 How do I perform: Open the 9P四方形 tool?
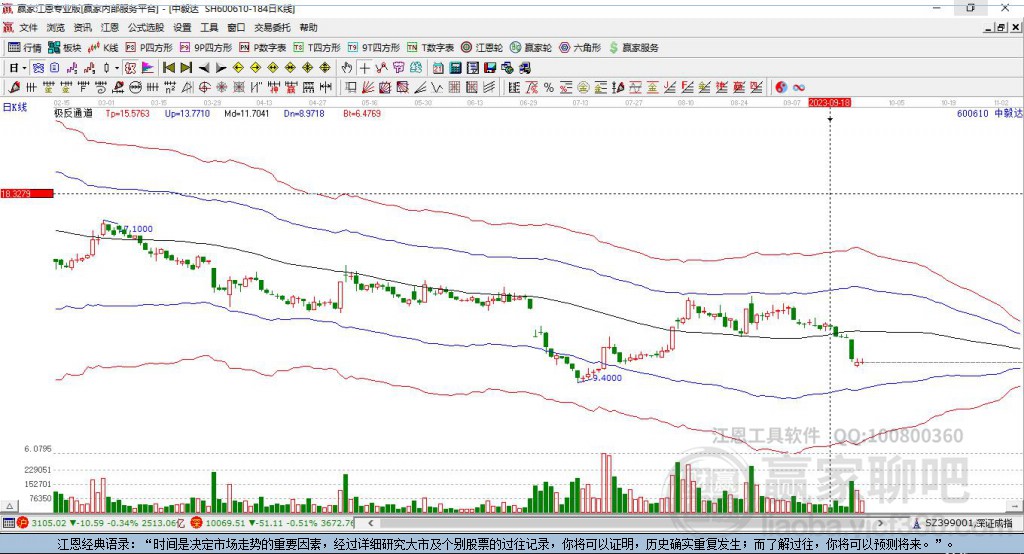(x=206, y=48)
